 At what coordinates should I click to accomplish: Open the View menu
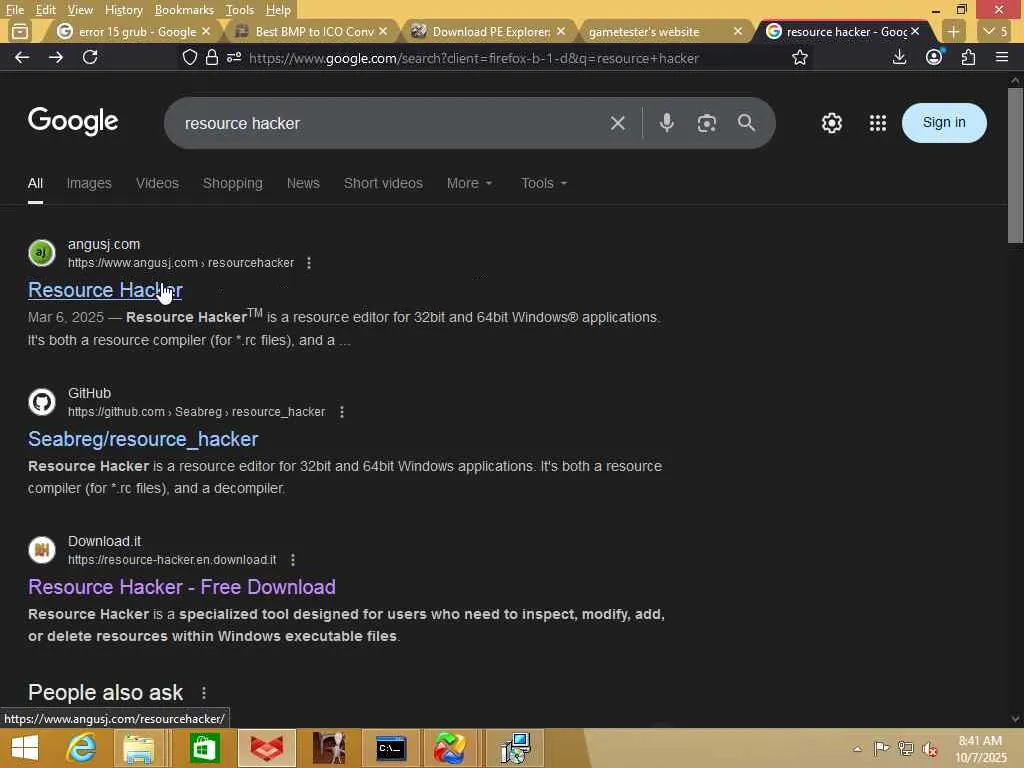(x=80, y=10)
